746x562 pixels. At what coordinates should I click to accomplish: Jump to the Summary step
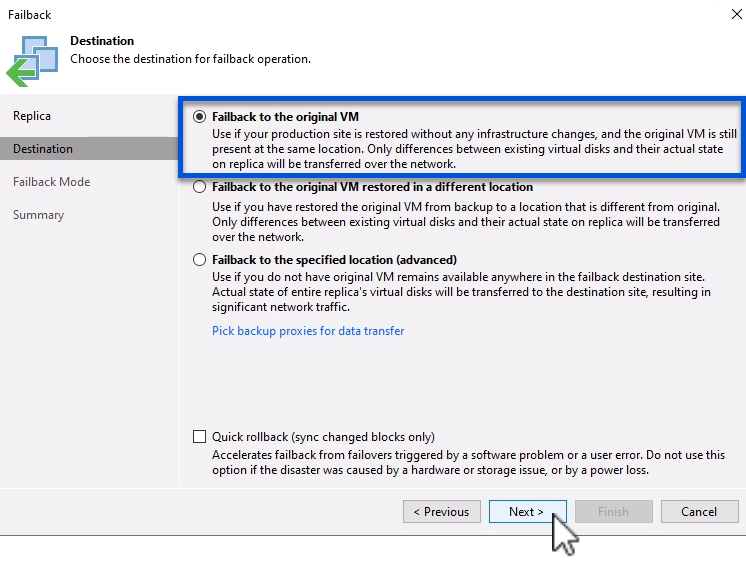point(38,215)
